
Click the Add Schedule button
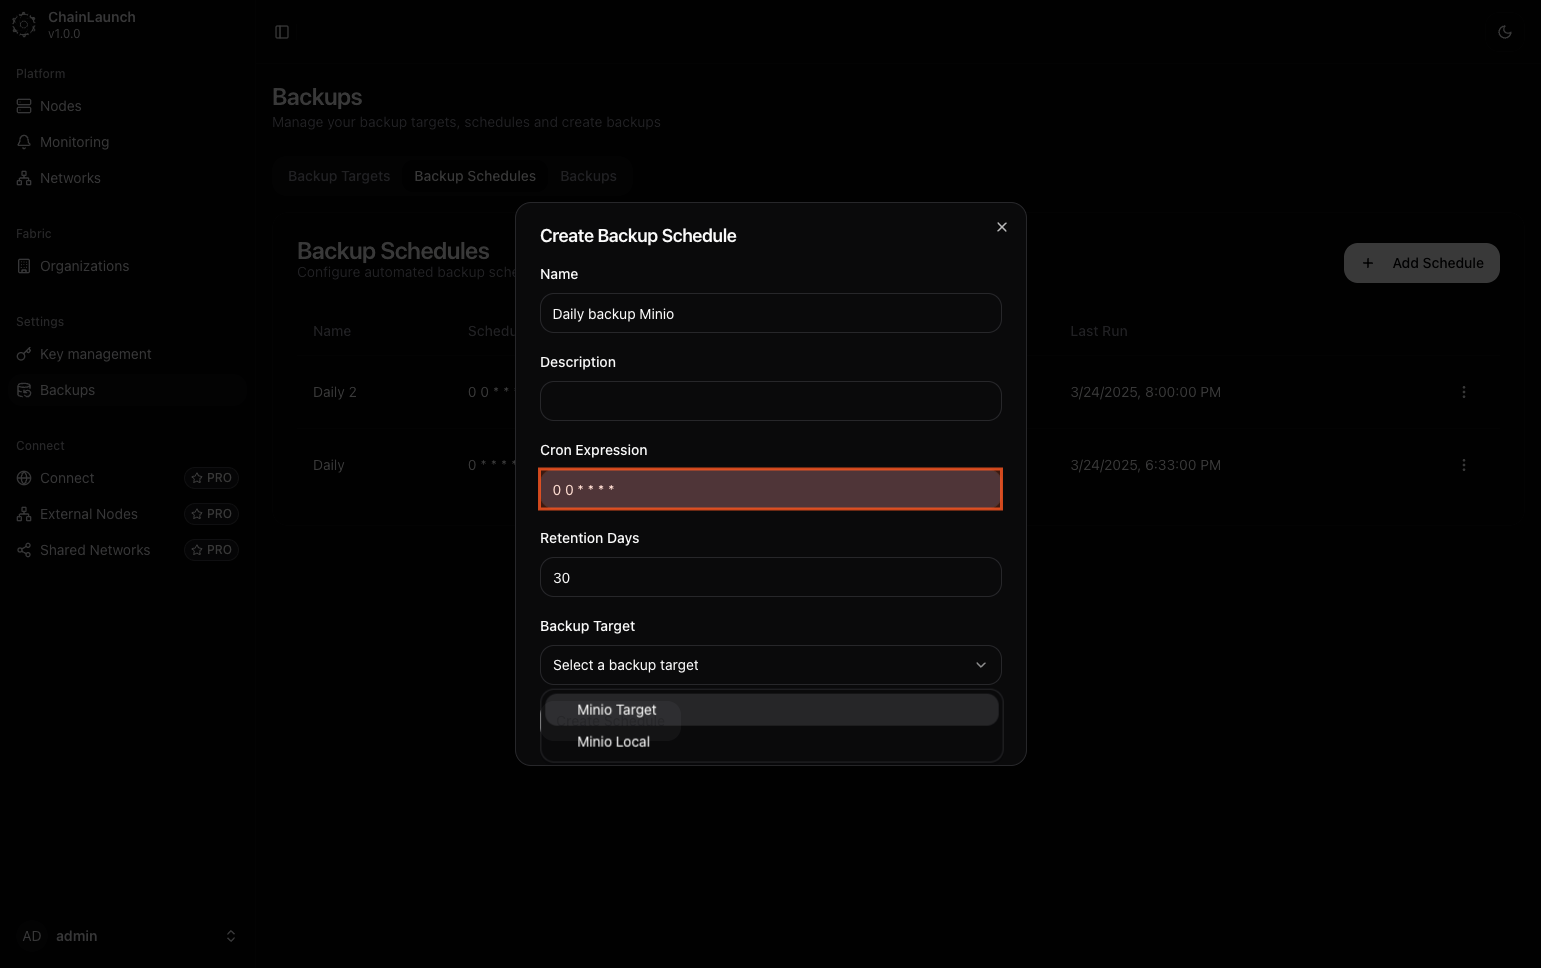point(1421,263)
